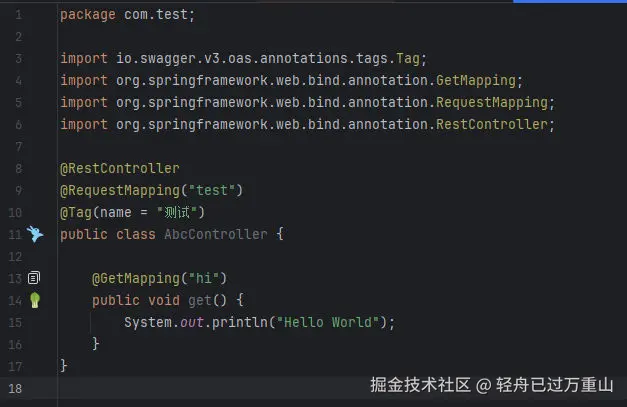Click the gutter icon beside AbcController class

click(x=35, y=234)
